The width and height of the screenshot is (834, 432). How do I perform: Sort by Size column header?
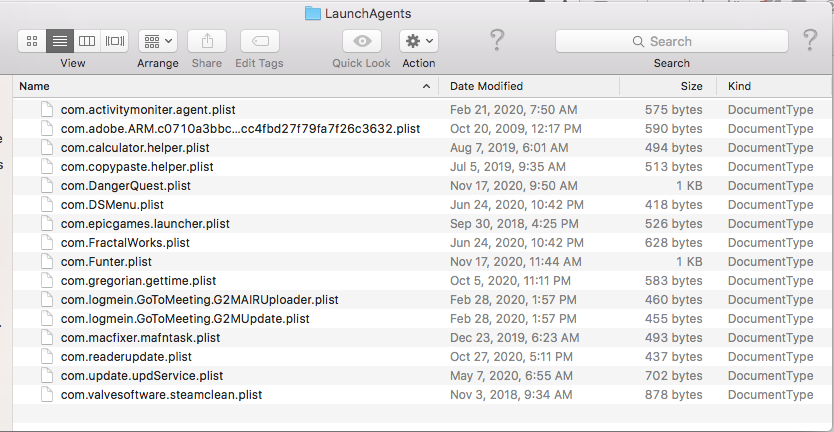point(669,86)
